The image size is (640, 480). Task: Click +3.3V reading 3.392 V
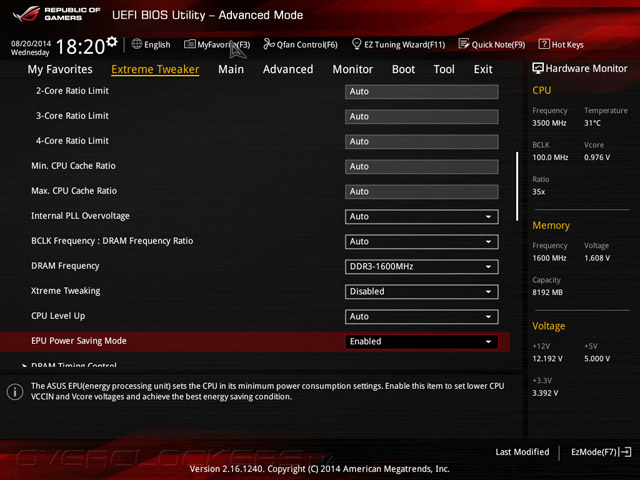tap(545, 393)
